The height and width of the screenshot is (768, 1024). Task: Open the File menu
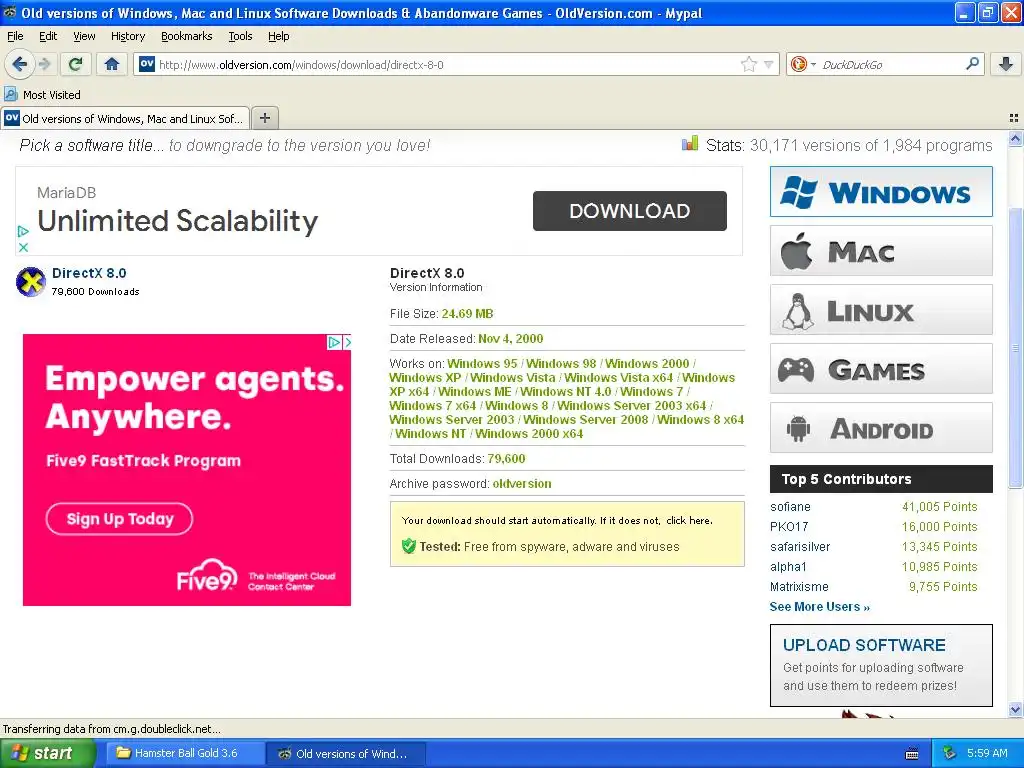click(15, 36)
